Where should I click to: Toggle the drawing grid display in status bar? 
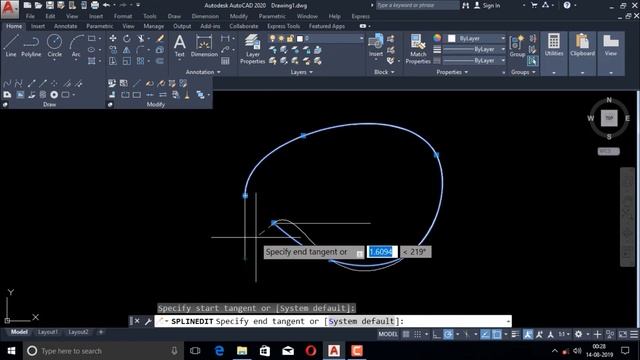click(x=406, y=334)
